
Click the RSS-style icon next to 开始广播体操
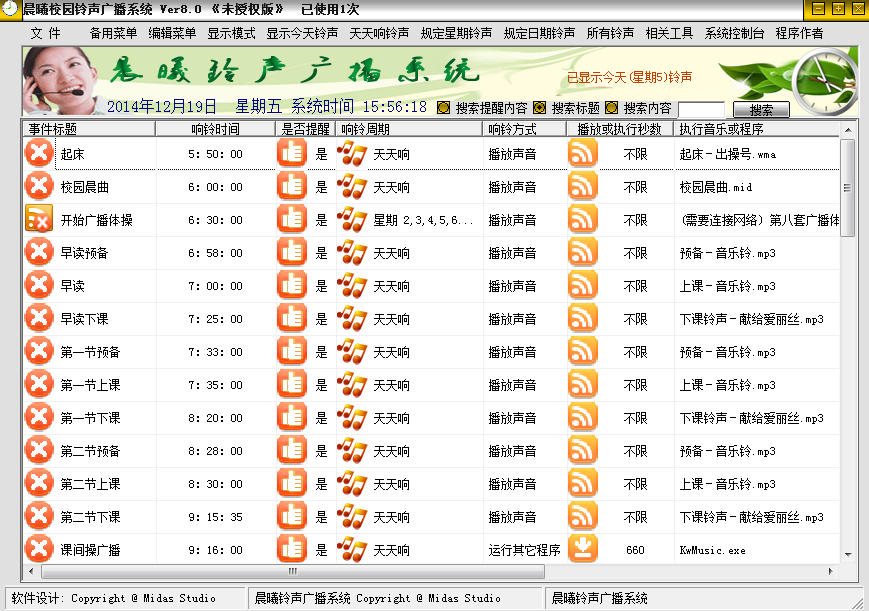click(39, 219)
